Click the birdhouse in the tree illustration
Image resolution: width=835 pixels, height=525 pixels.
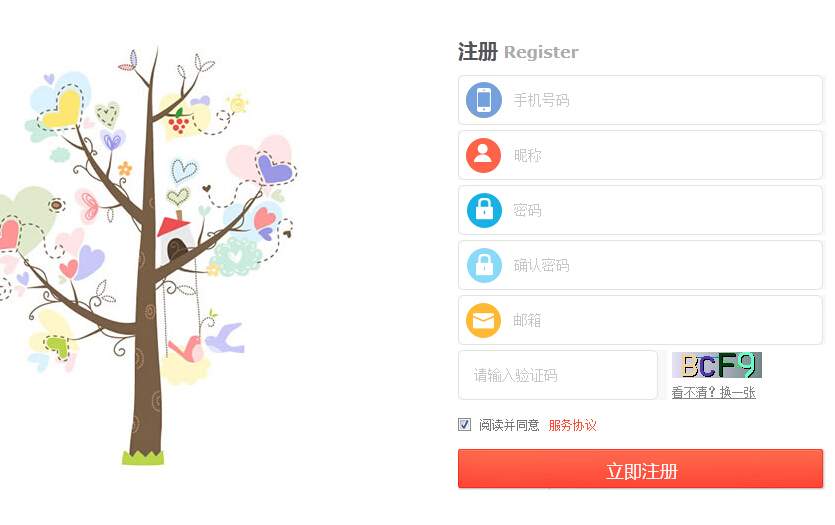(x=175, y=240)
